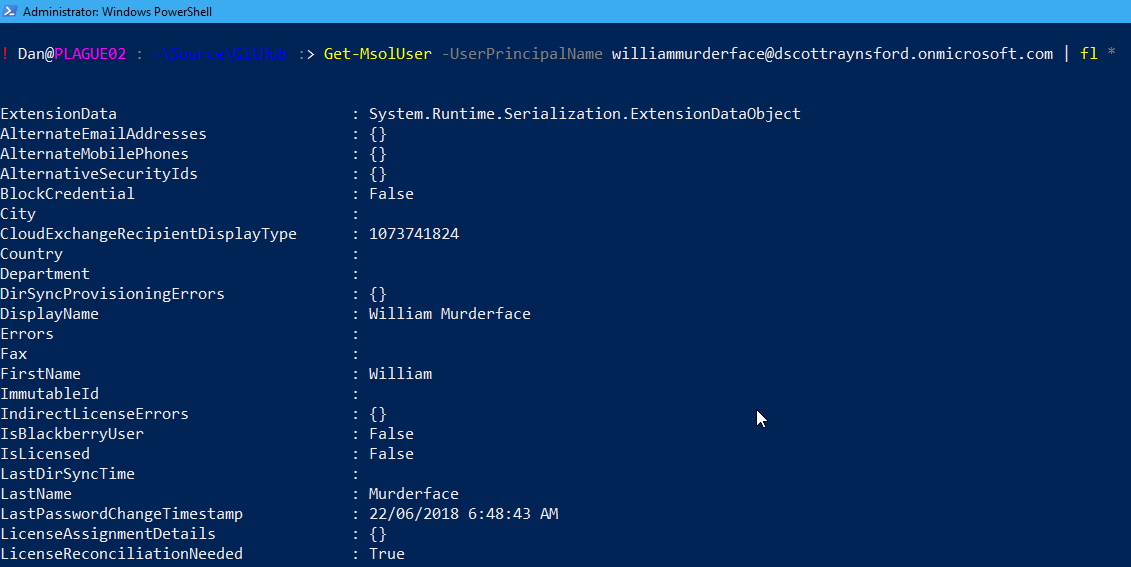Click the fl command after the pipe
The height and width of the screenshot is (567, 1131).
1088,53
